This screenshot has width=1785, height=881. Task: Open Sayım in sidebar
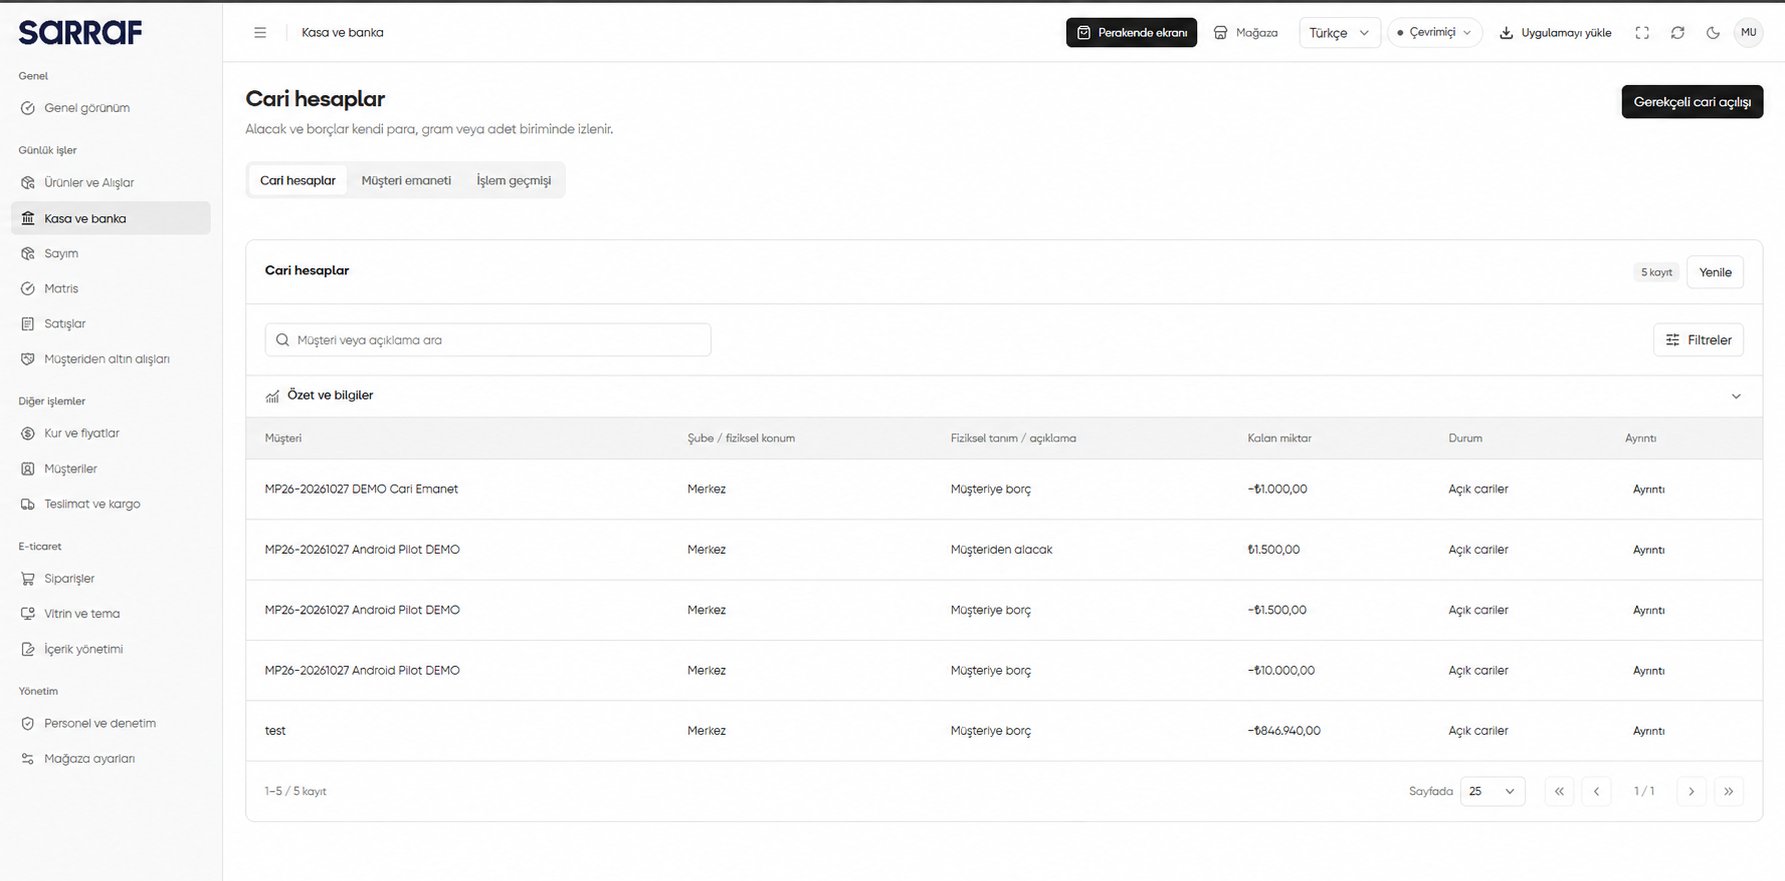pyautogui.click(x=110, y=254)
